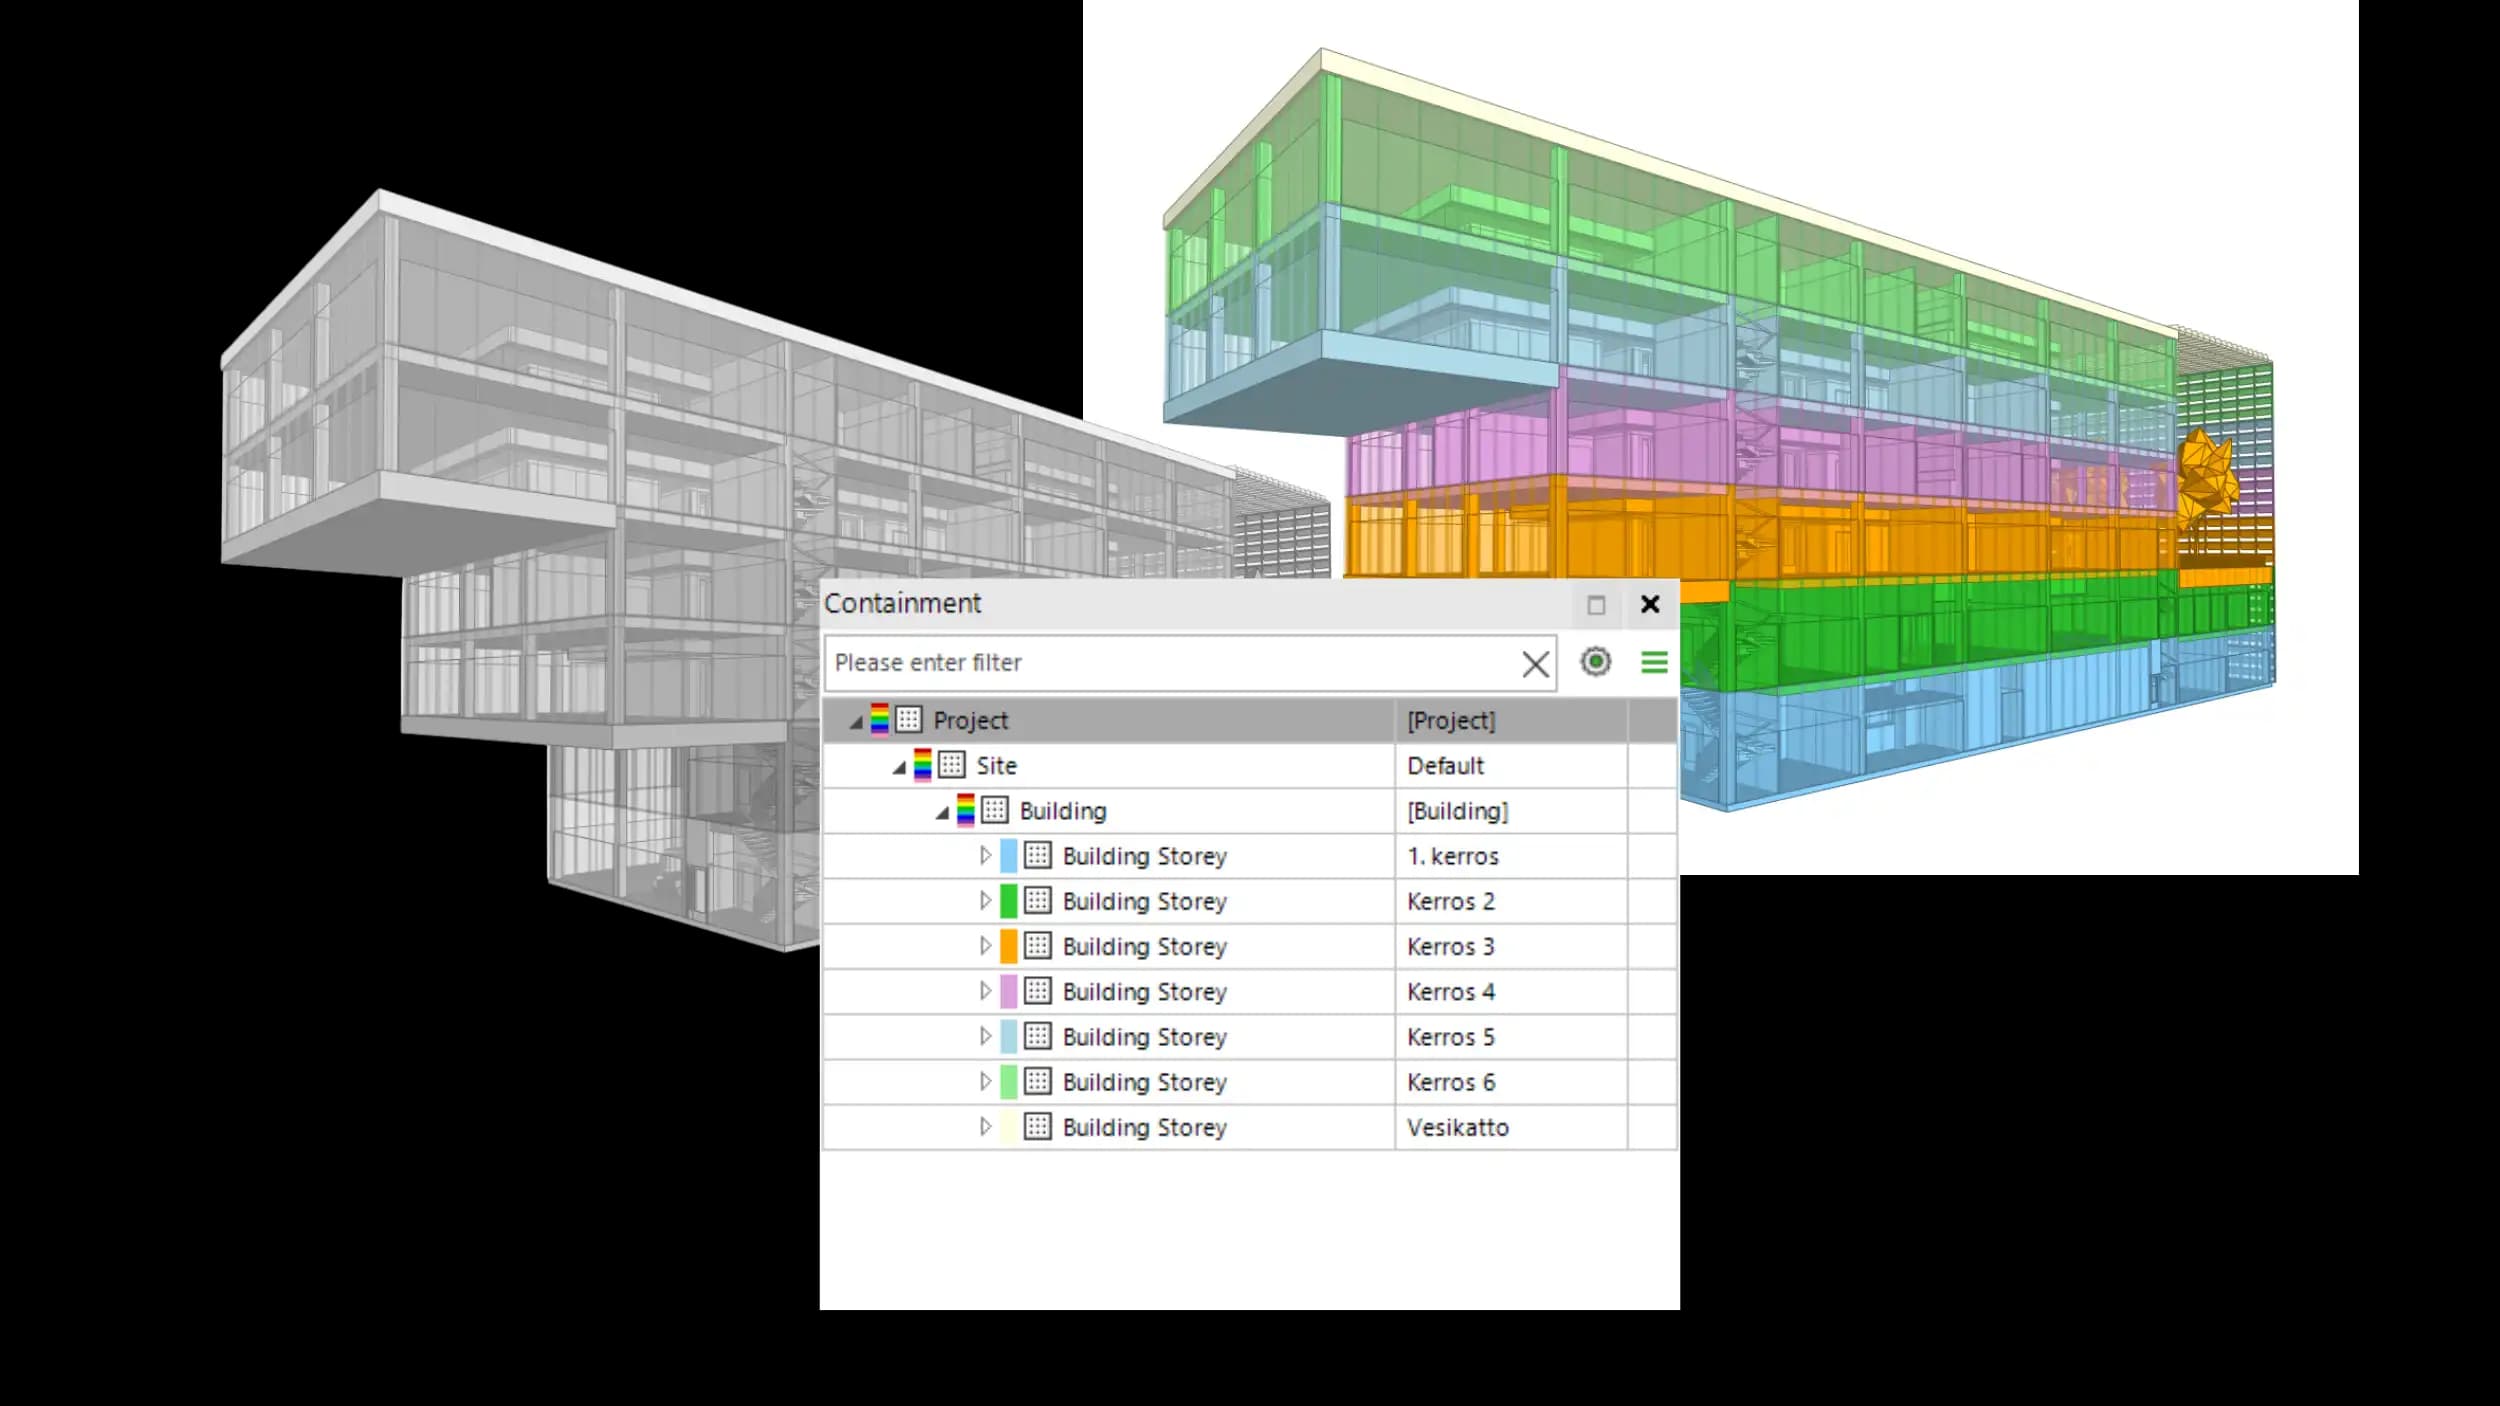Click the green hamburger menu icon

(1654, 662)
